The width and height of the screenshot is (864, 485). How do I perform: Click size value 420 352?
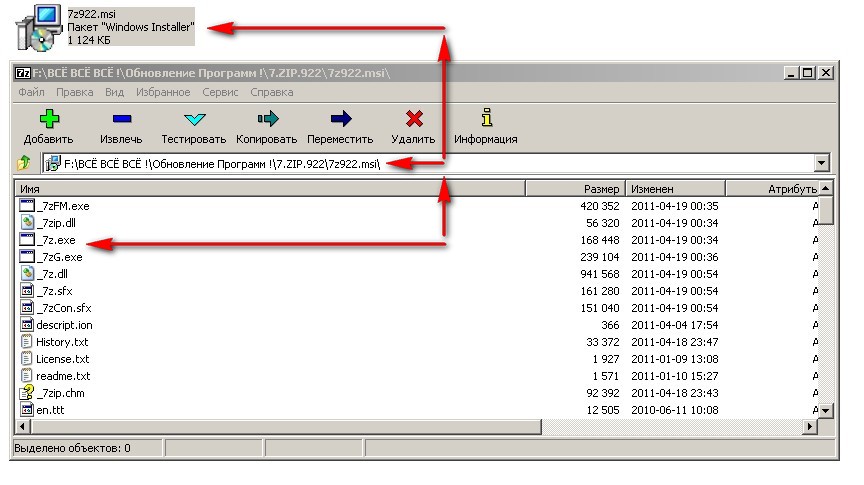click(x=600, y=206)
